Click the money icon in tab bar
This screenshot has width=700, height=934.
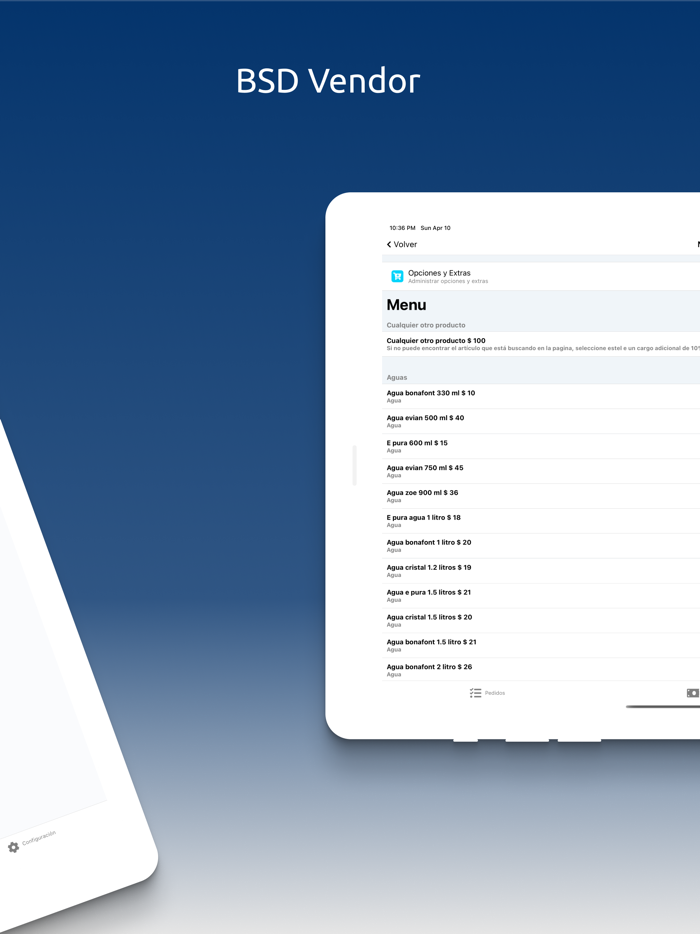692,693
